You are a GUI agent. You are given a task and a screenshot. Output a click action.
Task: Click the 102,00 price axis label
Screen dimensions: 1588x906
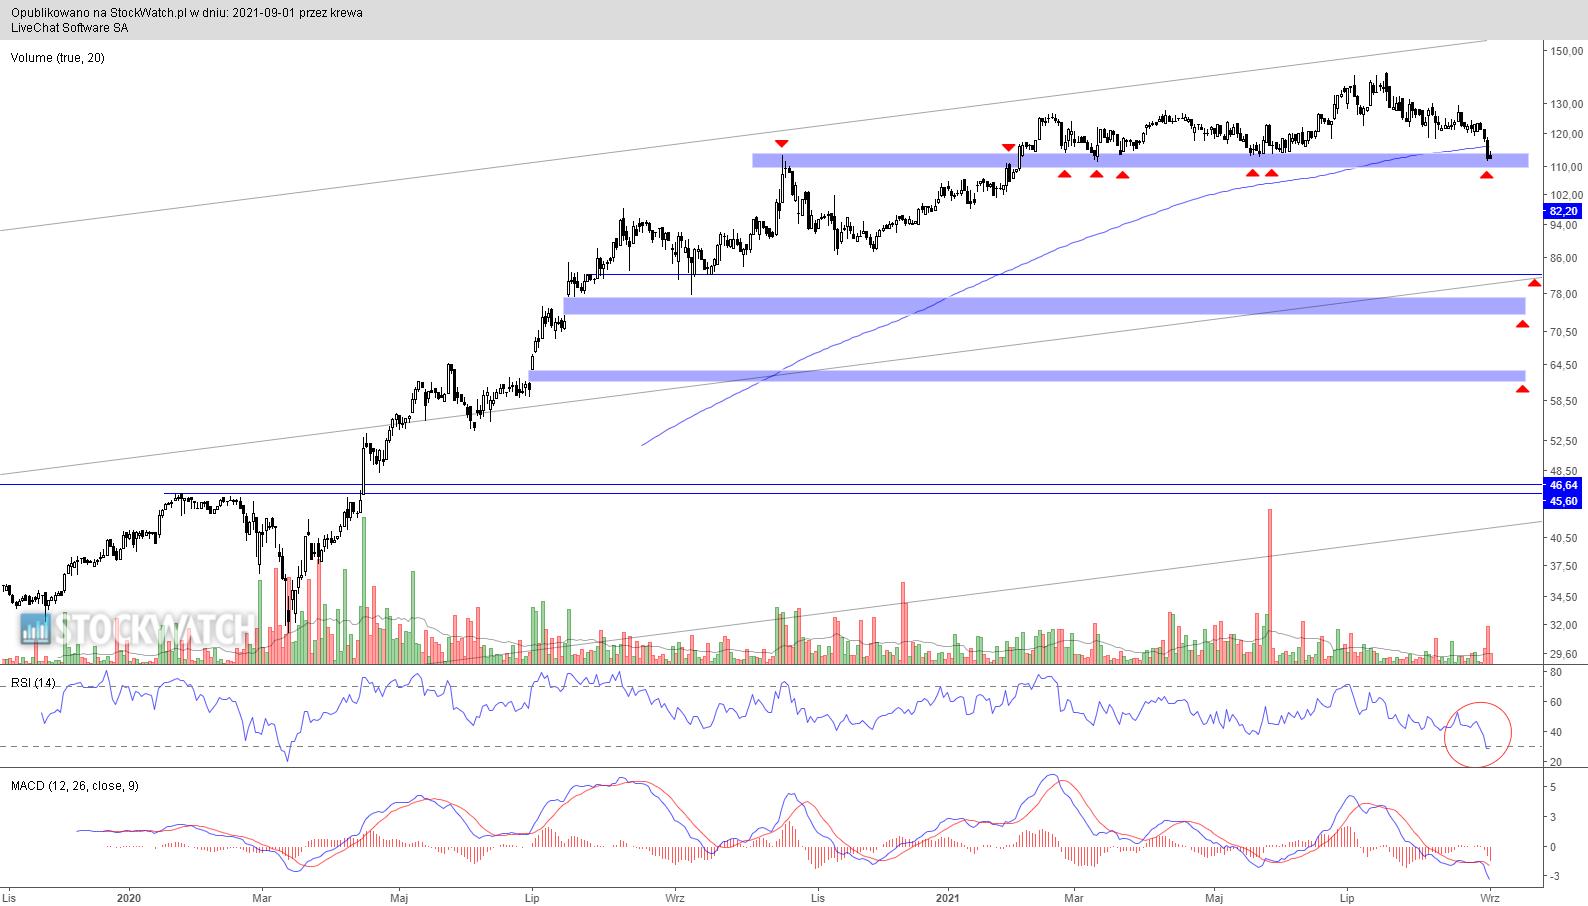(x=1566, y=195)
